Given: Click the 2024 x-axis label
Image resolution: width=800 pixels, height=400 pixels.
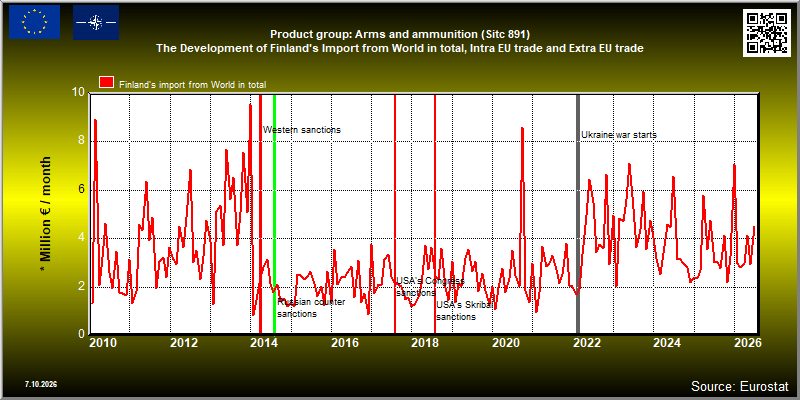Looking at the screenshot, I should pyautogui.click(x=668, y=343).
